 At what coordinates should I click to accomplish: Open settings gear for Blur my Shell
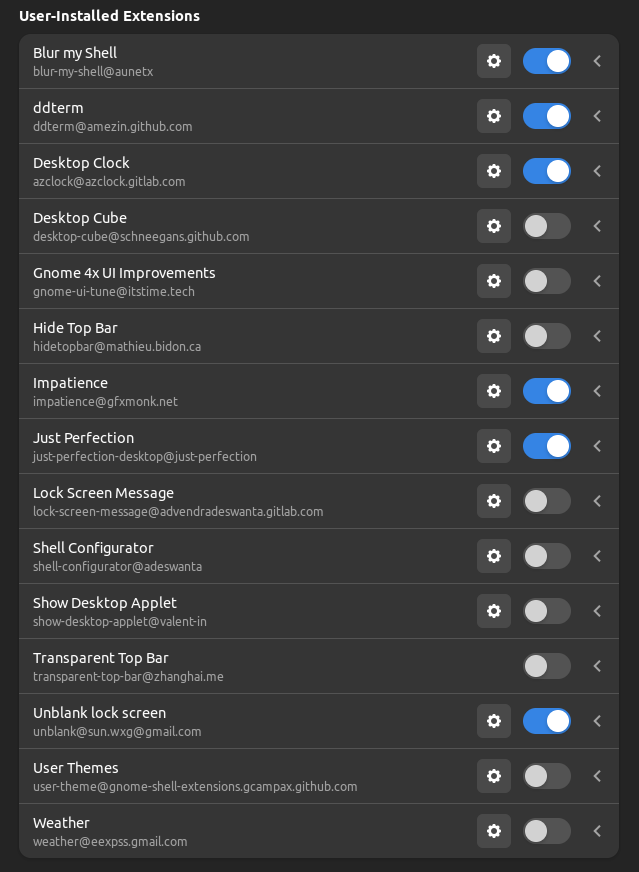pos(493,61)
